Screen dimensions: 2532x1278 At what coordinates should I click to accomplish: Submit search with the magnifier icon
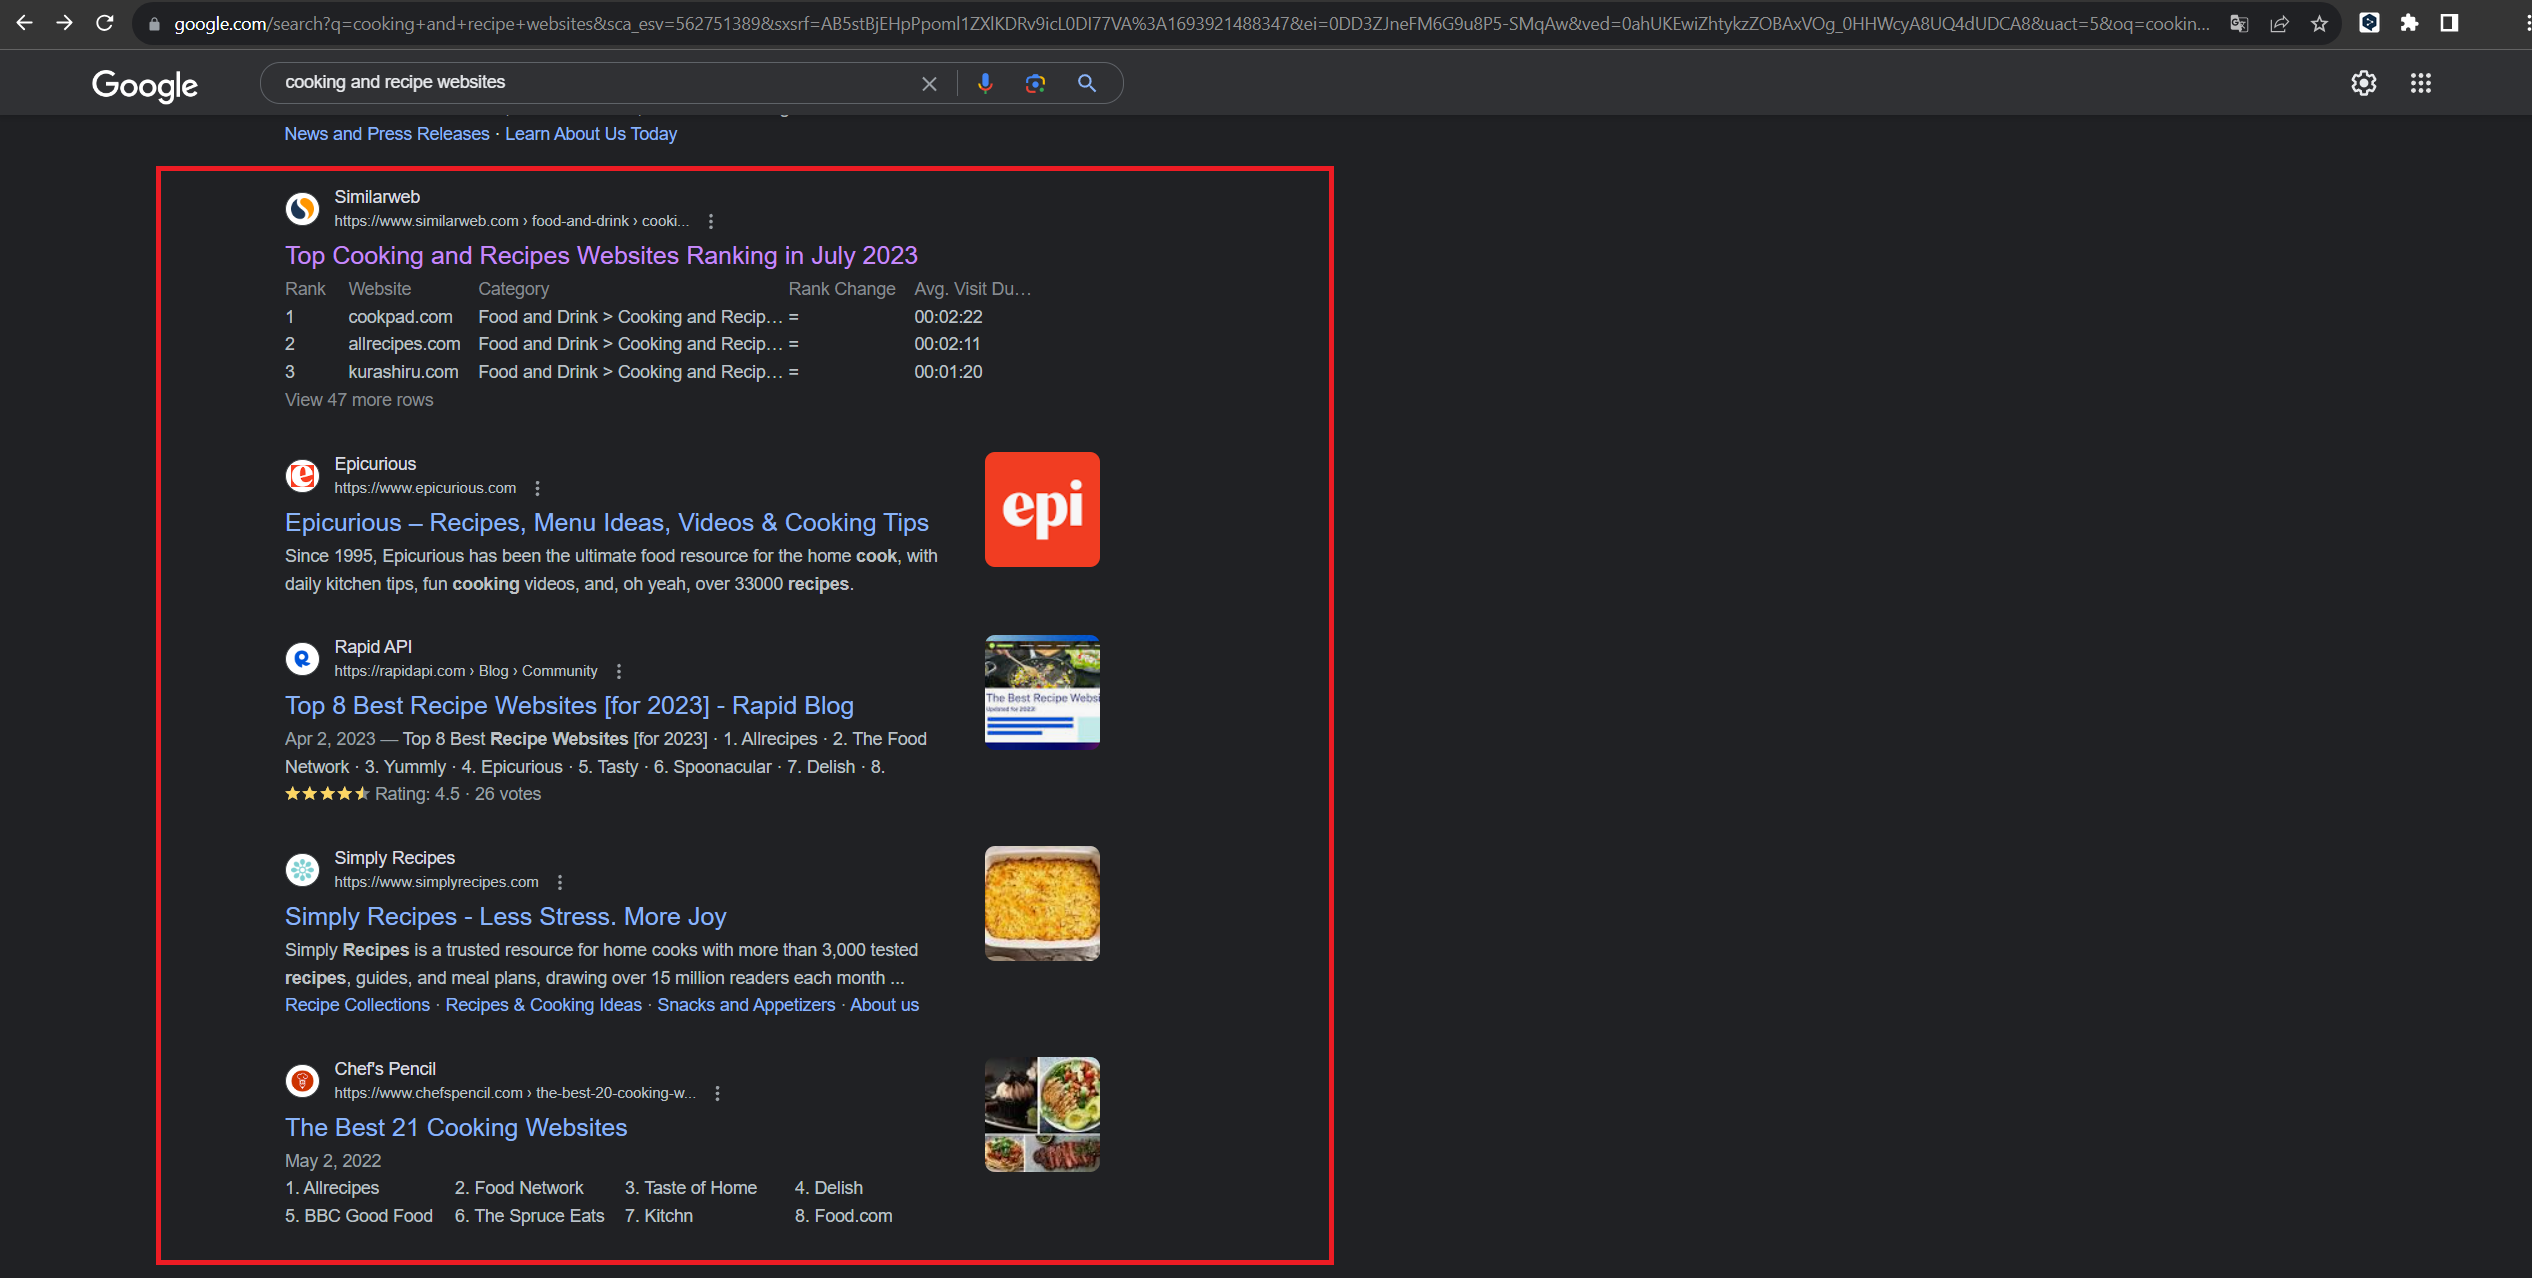[1087, 84]
